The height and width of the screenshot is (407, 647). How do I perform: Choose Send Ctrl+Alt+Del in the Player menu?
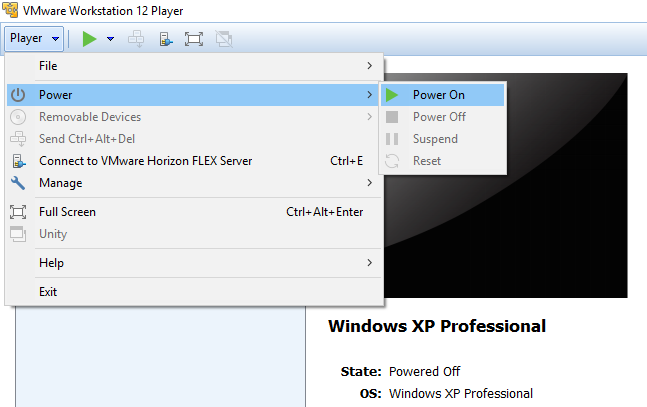(192, 139)
